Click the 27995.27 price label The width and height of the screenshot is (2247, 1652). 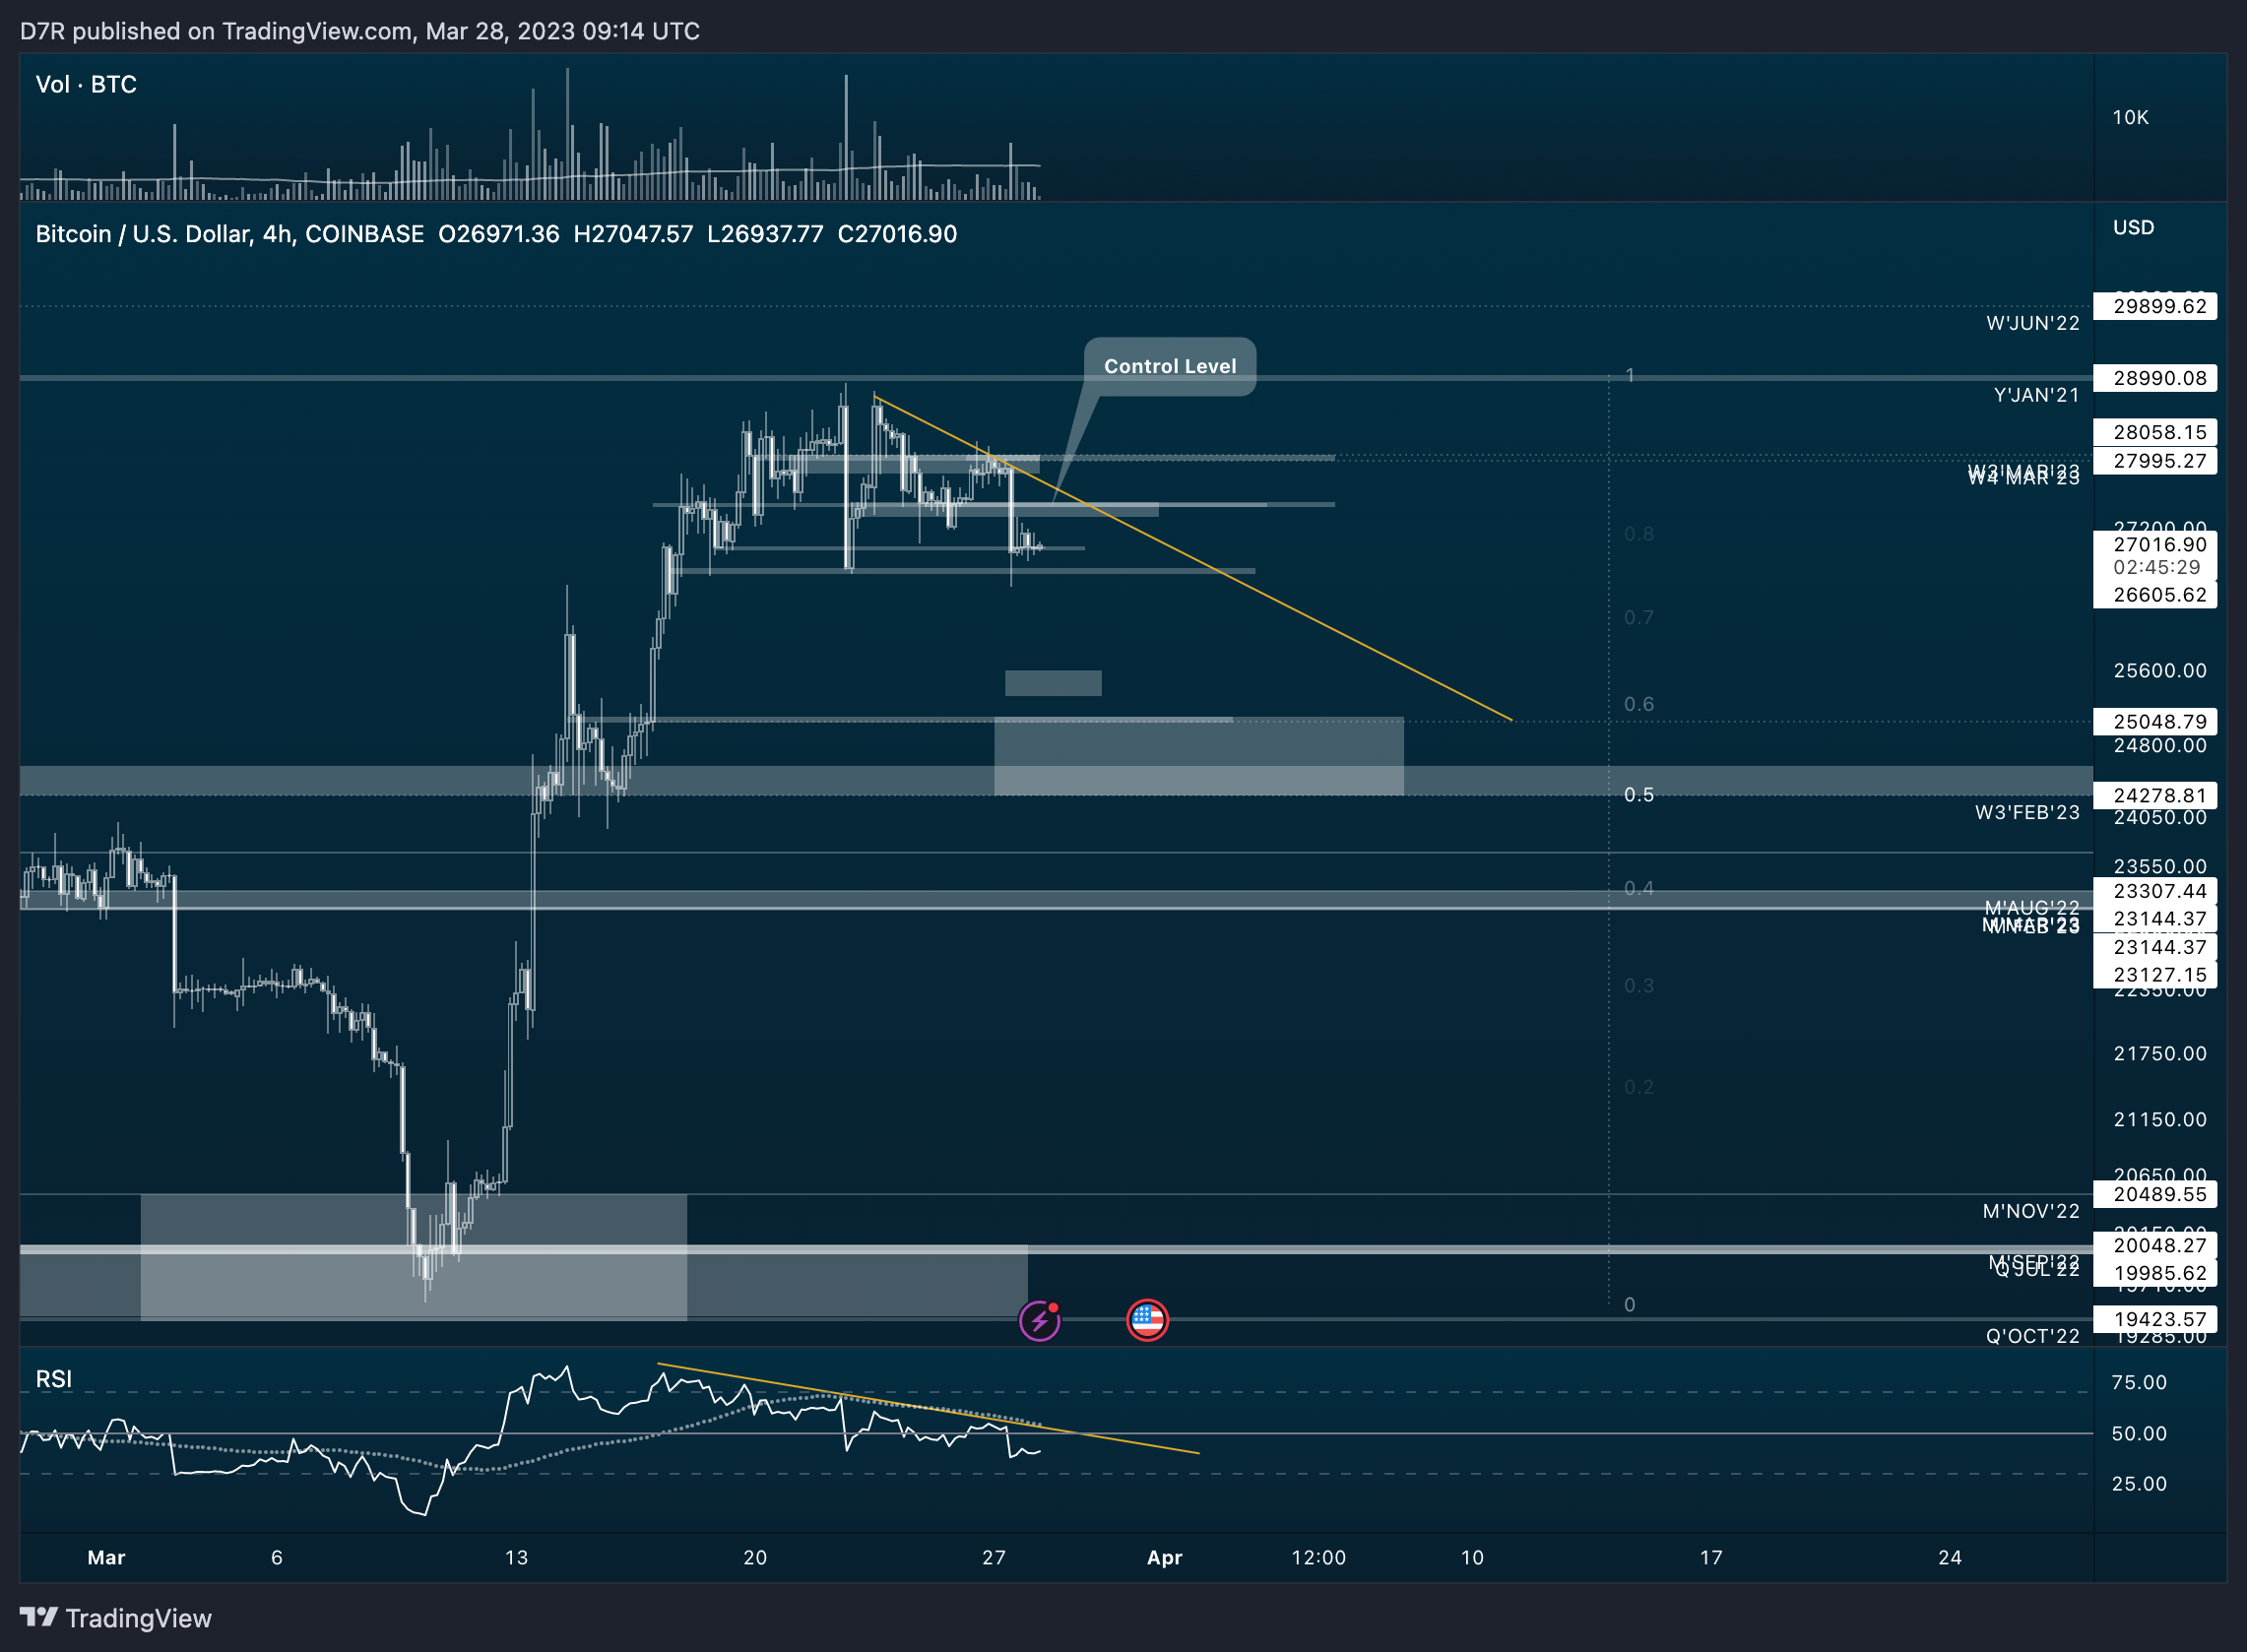coord(2155,461)
